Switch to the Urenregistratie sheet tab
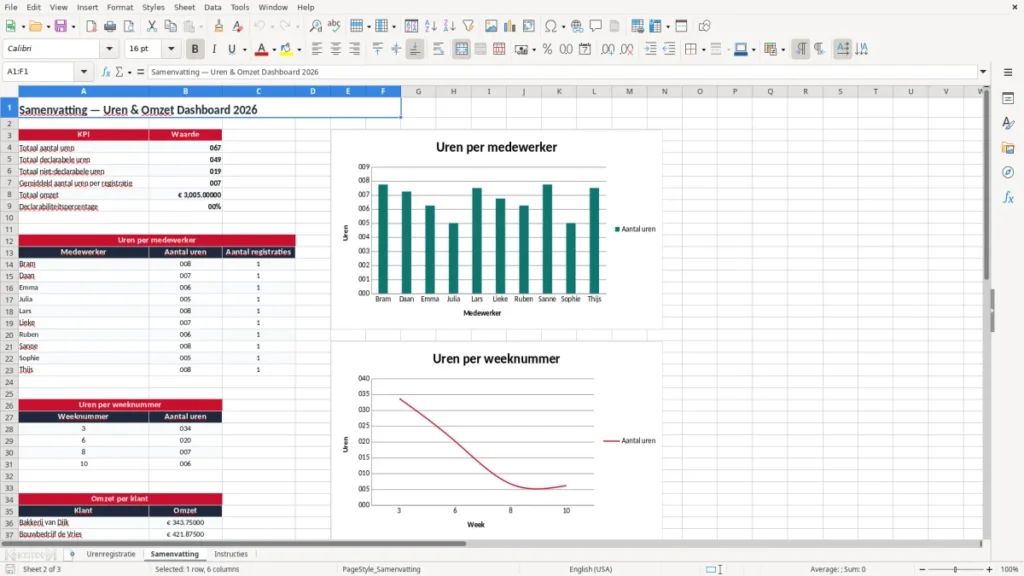Image resolution: width=1024 pixels, height=576 pixels. tap(111, 554)
